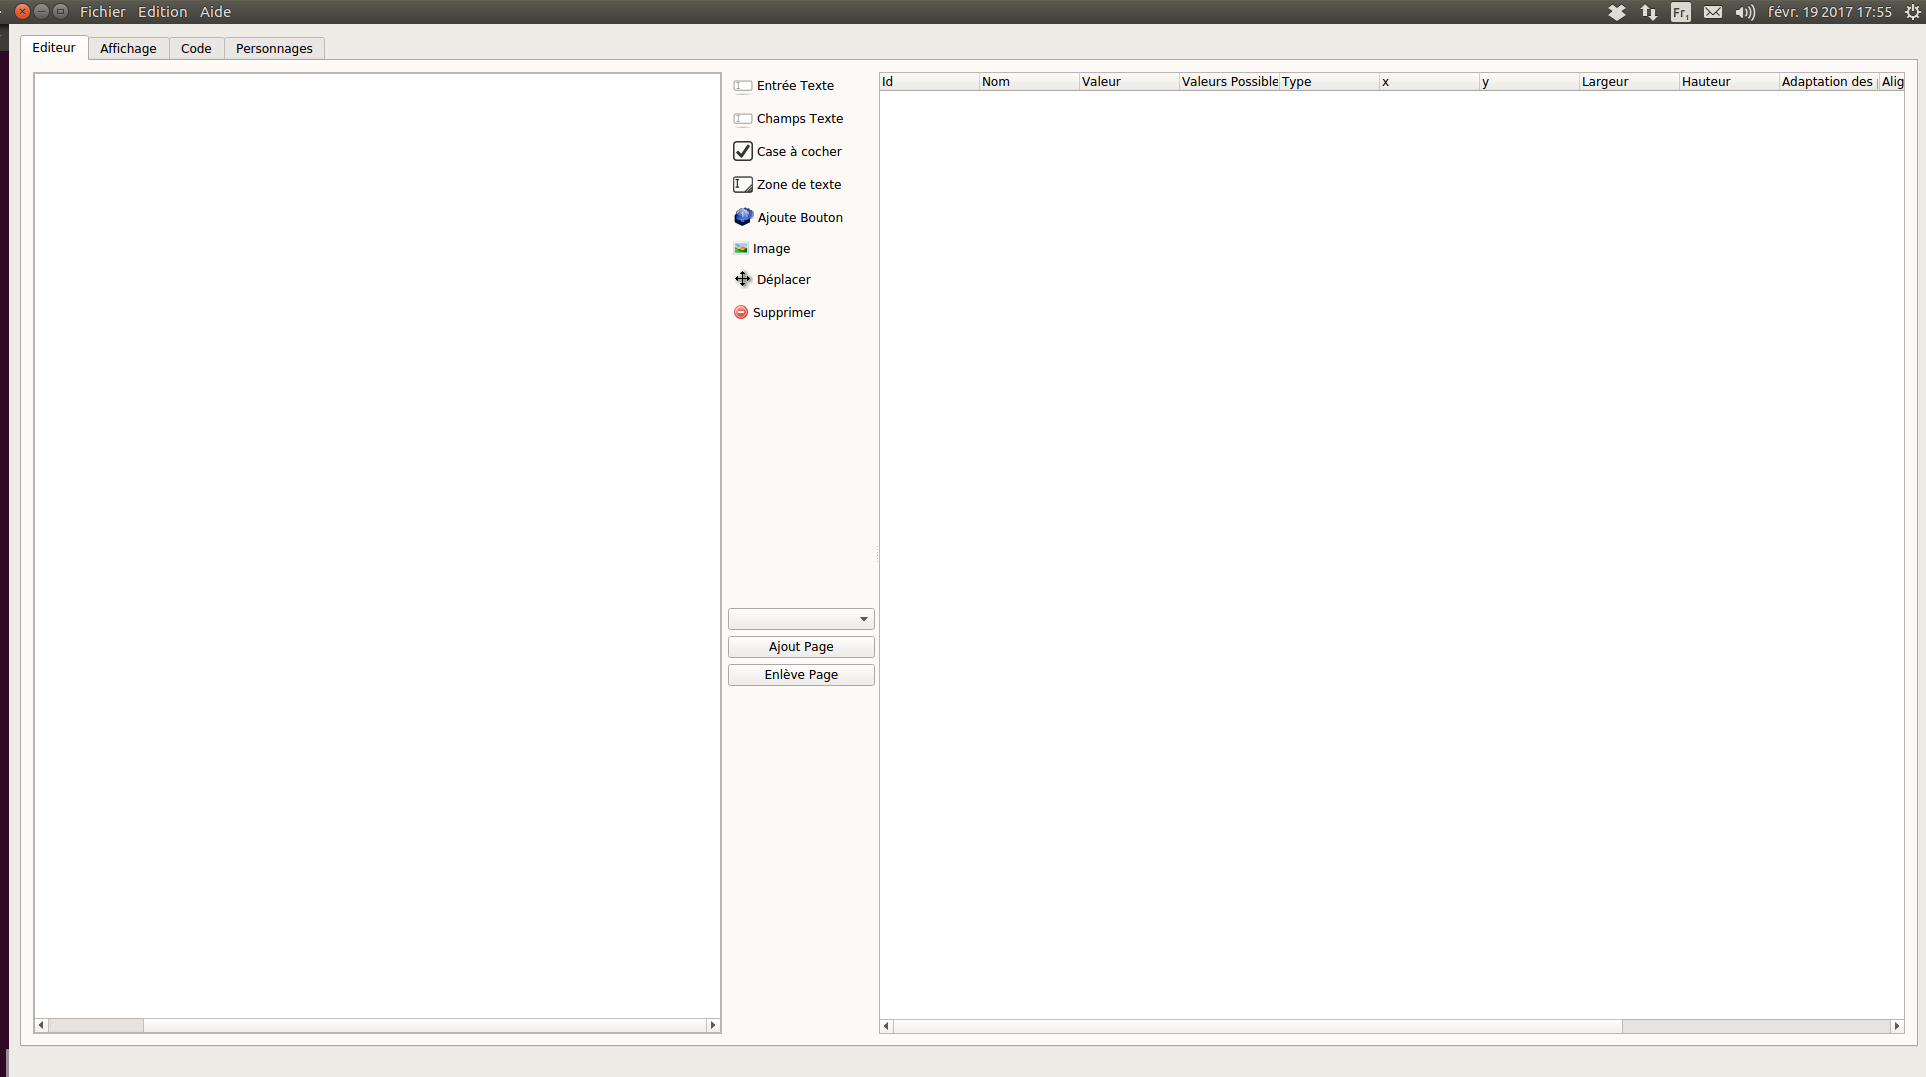This screenshot has width=1926, height=1077.
Task: Click the févr. 19 2017 17:55 clock
Action: [1829, 12]
